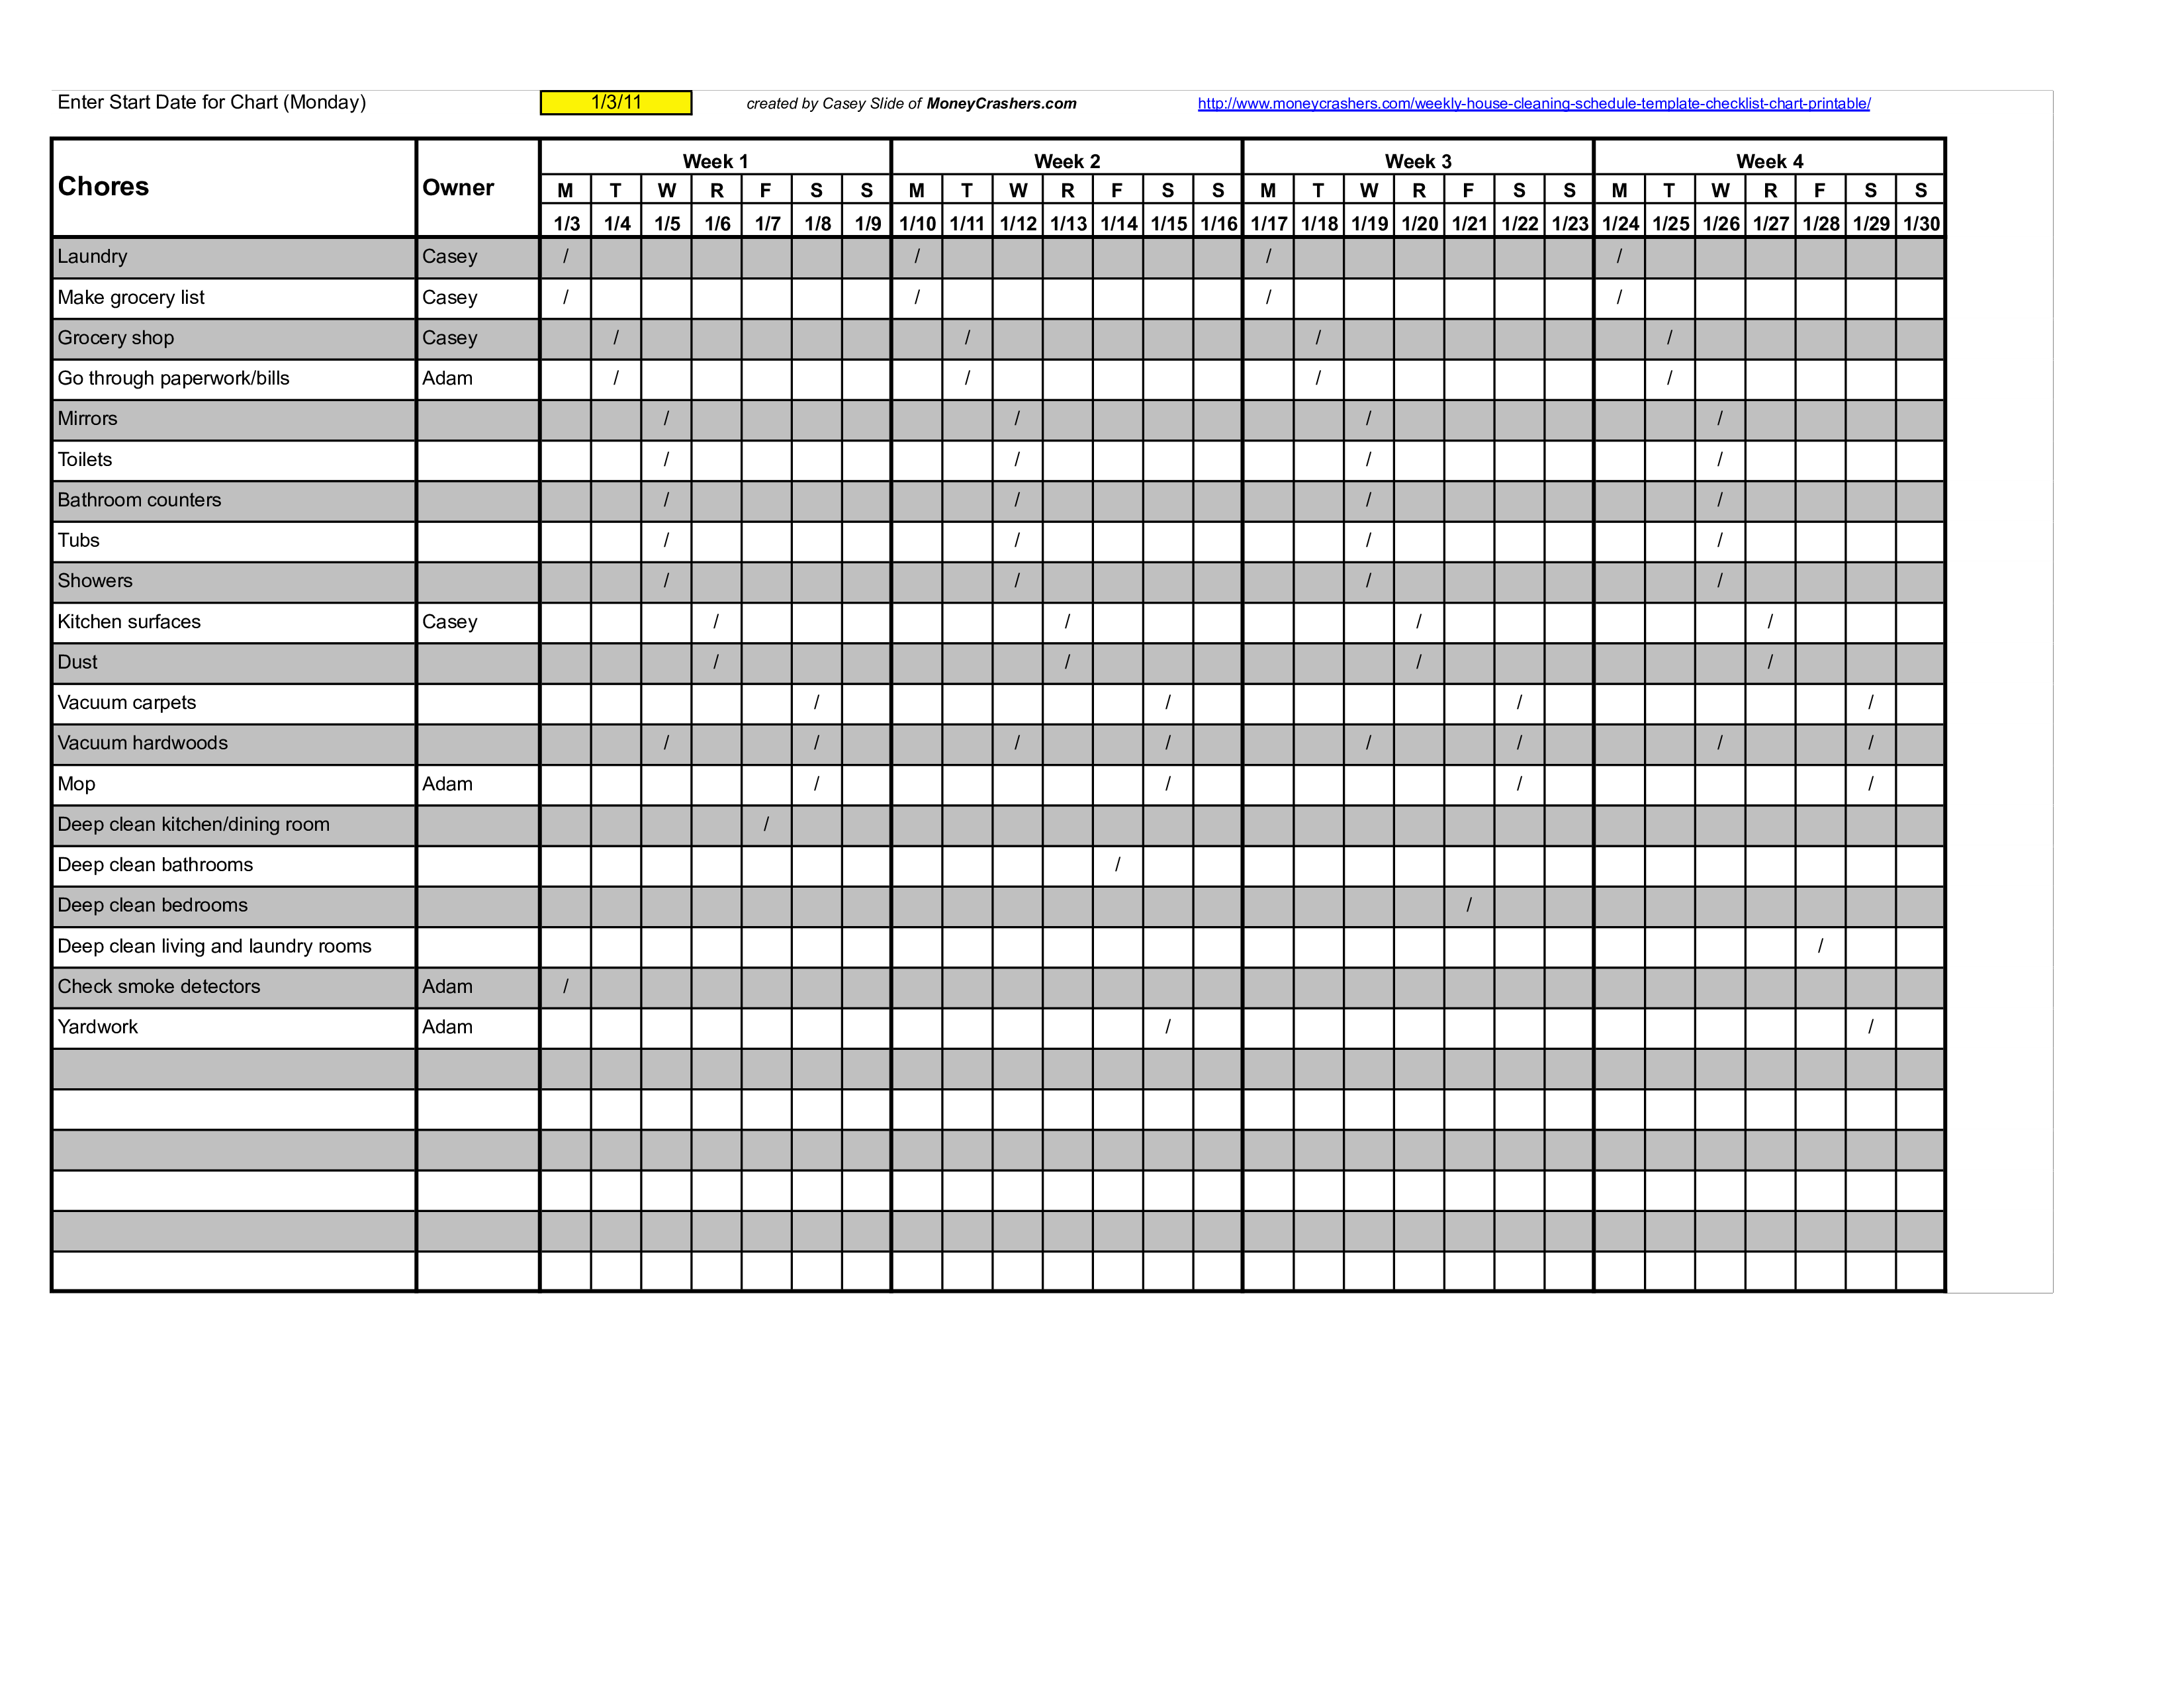Click the Deep clean bedrooms owner cell
The image size is (2184, 1688).
(471, 904)
